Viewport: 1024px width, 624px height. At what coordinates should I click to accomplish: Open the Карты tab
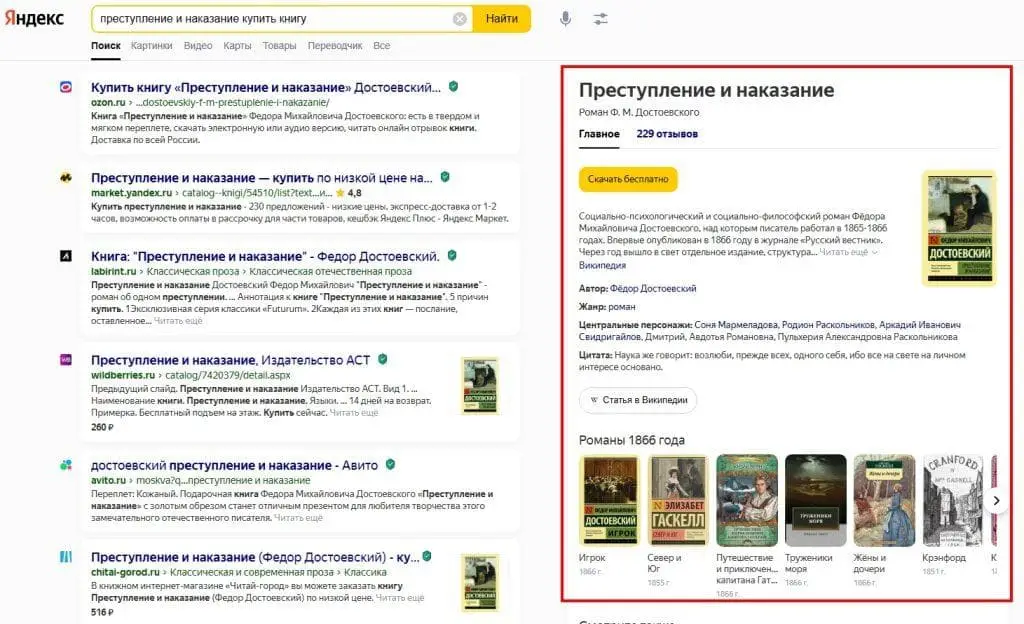click(x=237, y=46)
